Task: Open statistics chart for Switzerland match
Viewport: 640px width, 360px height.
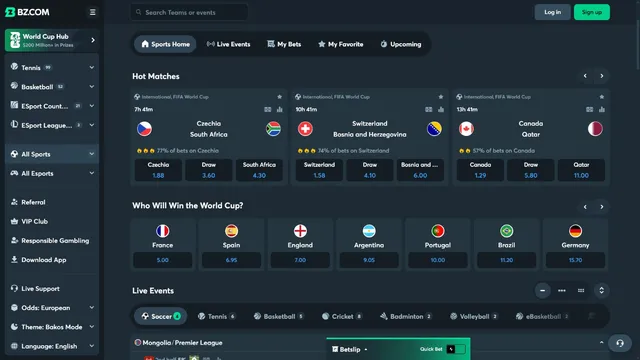Action: click(x=441, y=109)
